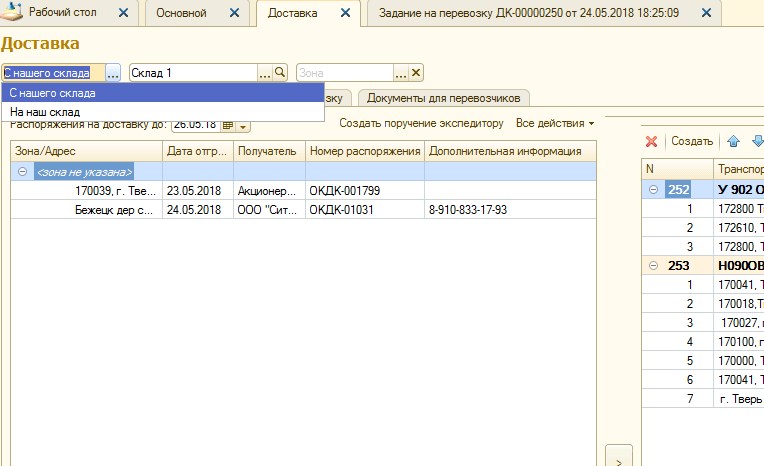
Task: Click the right arrow transfer button
Action: 618,461
